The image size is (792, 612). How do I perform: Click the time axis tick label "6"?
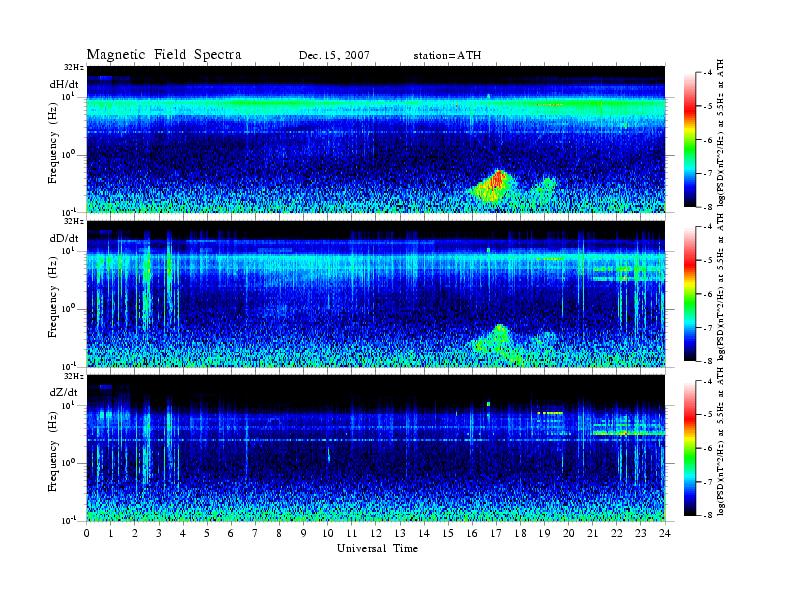(x=231, y=533)
